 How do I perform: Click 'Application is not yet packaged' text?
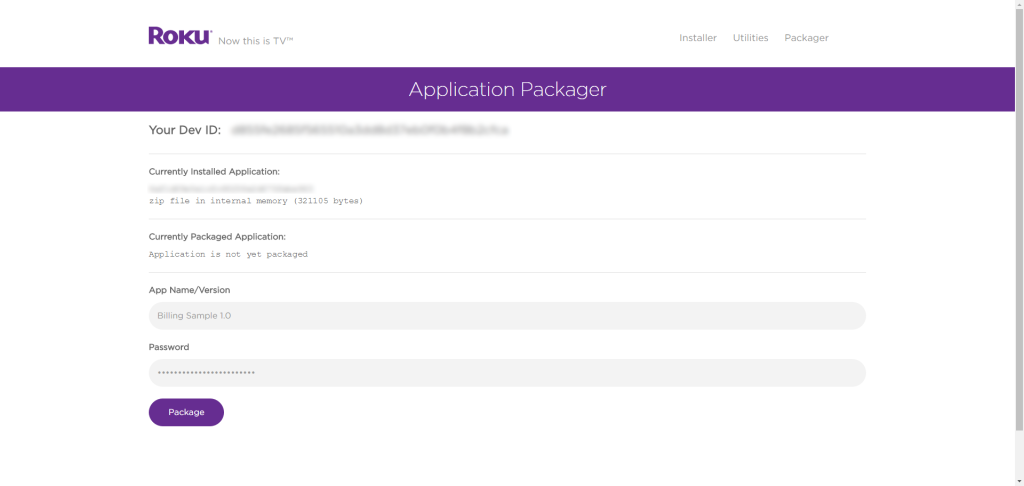tap(228, 254)
